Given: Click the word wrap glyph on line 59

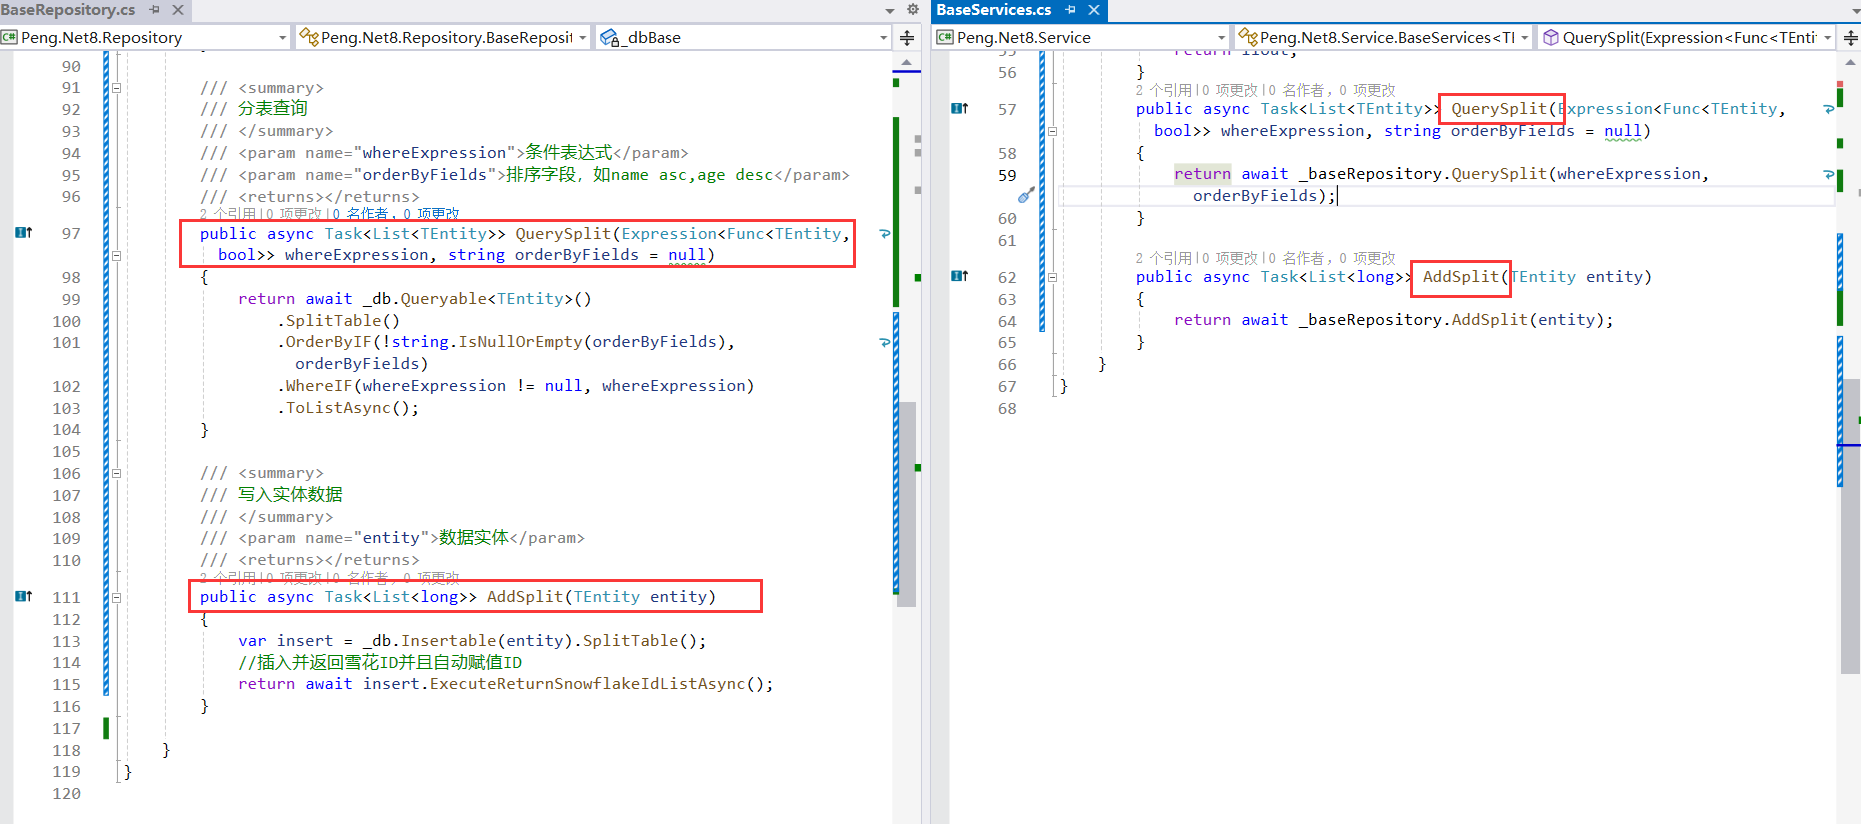Looking at the screenshot, I should (1828, 174).
